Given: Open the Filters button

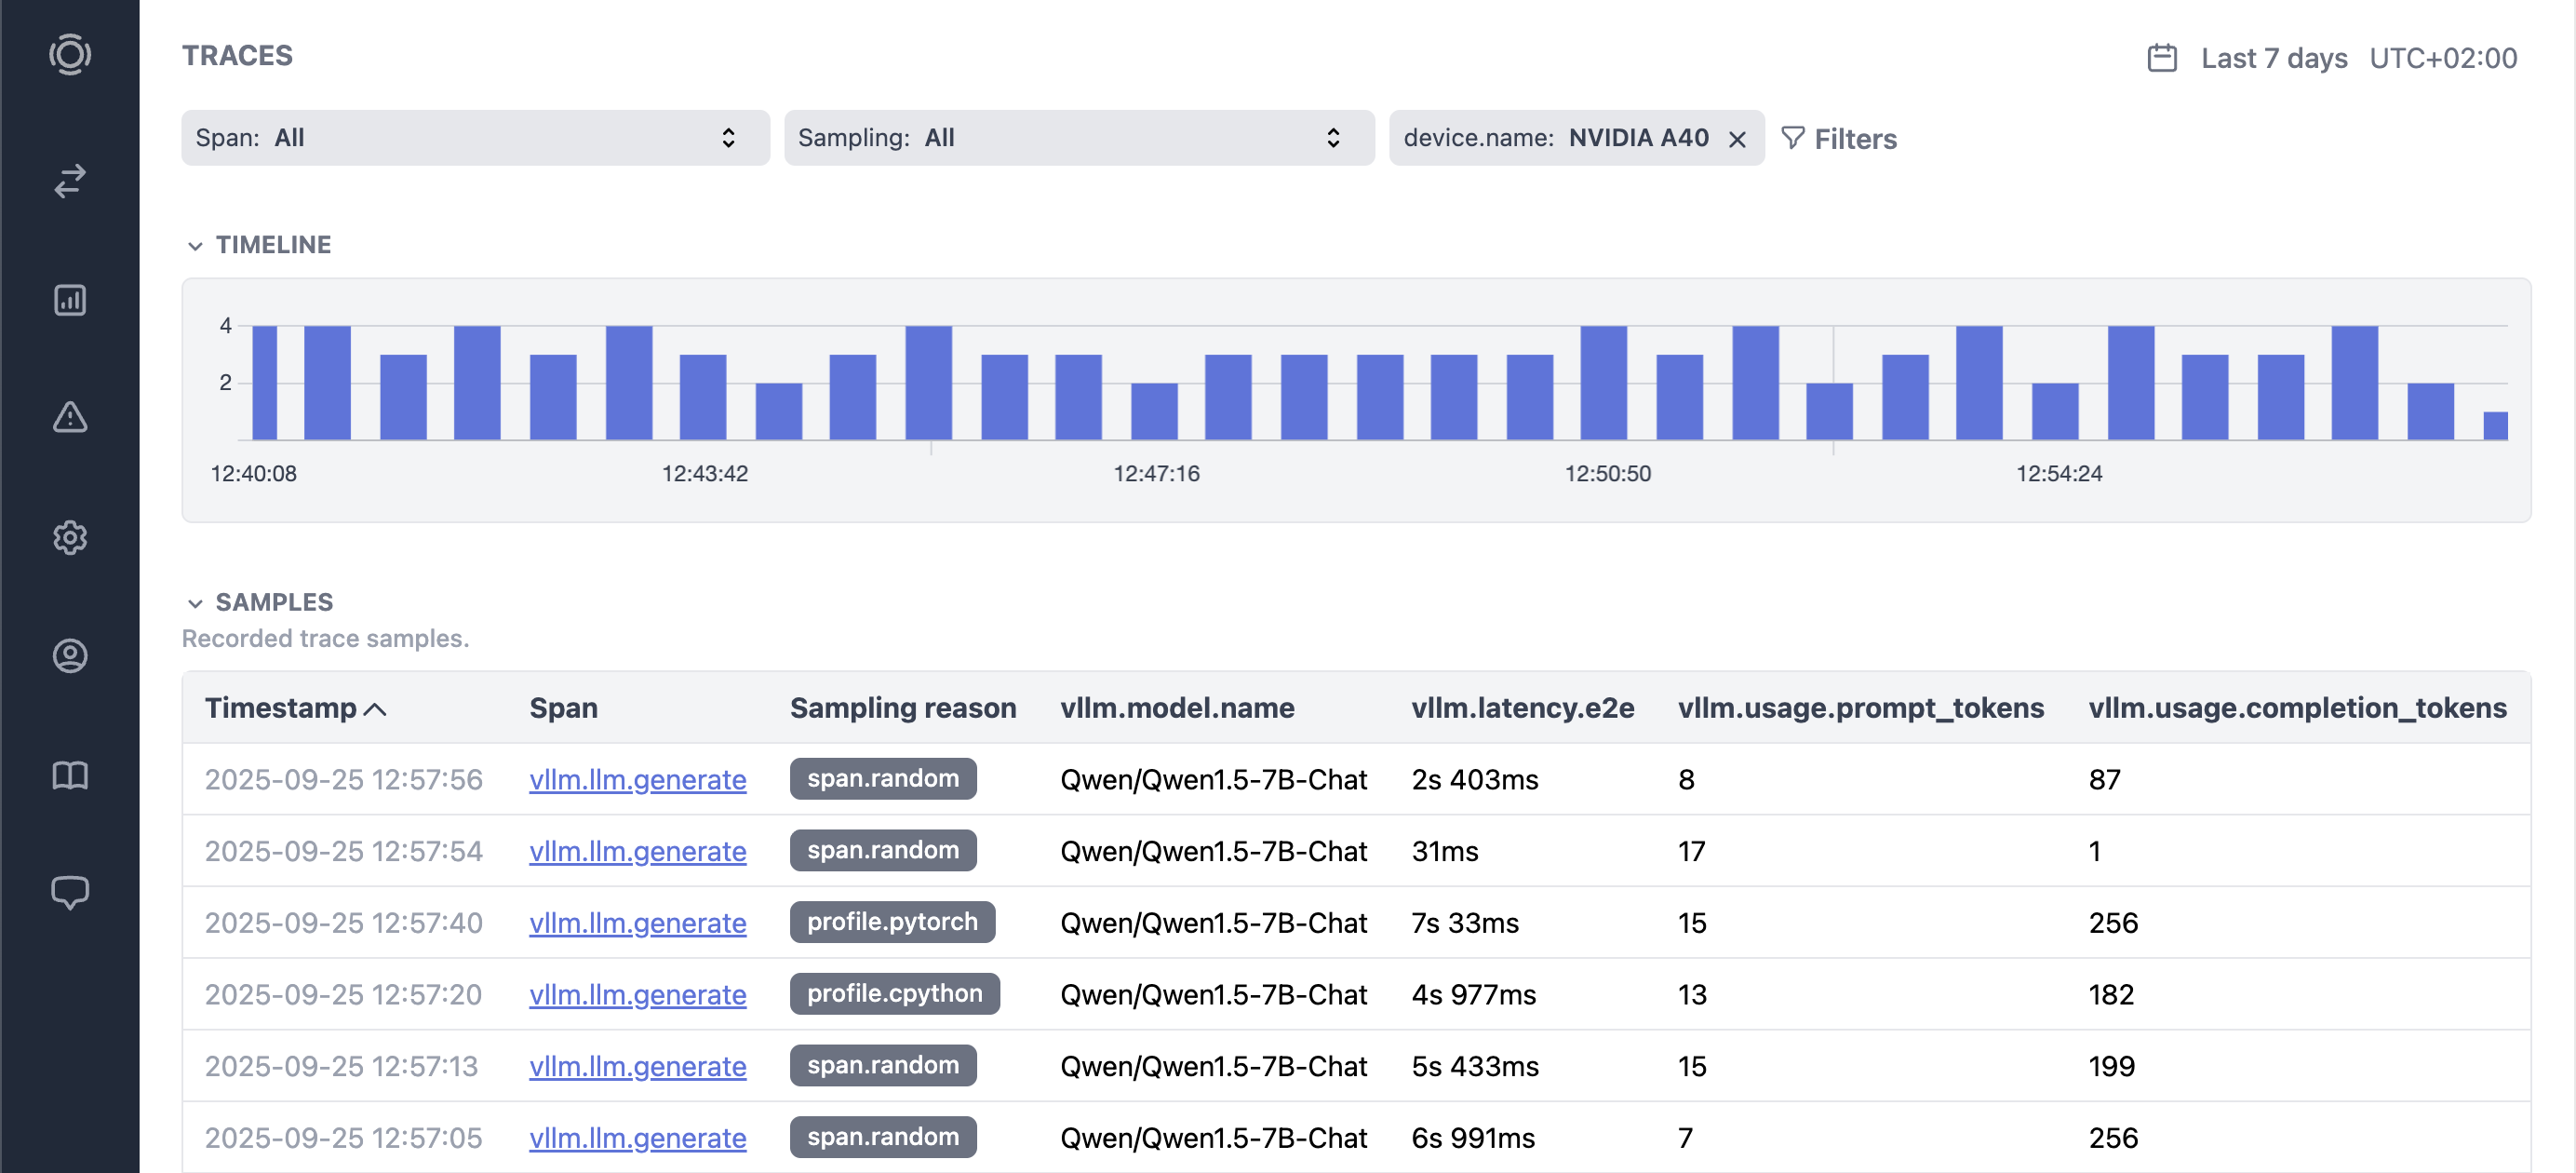Looking at the screenshot, I should pyautogui.click(x=1839, y=139).
